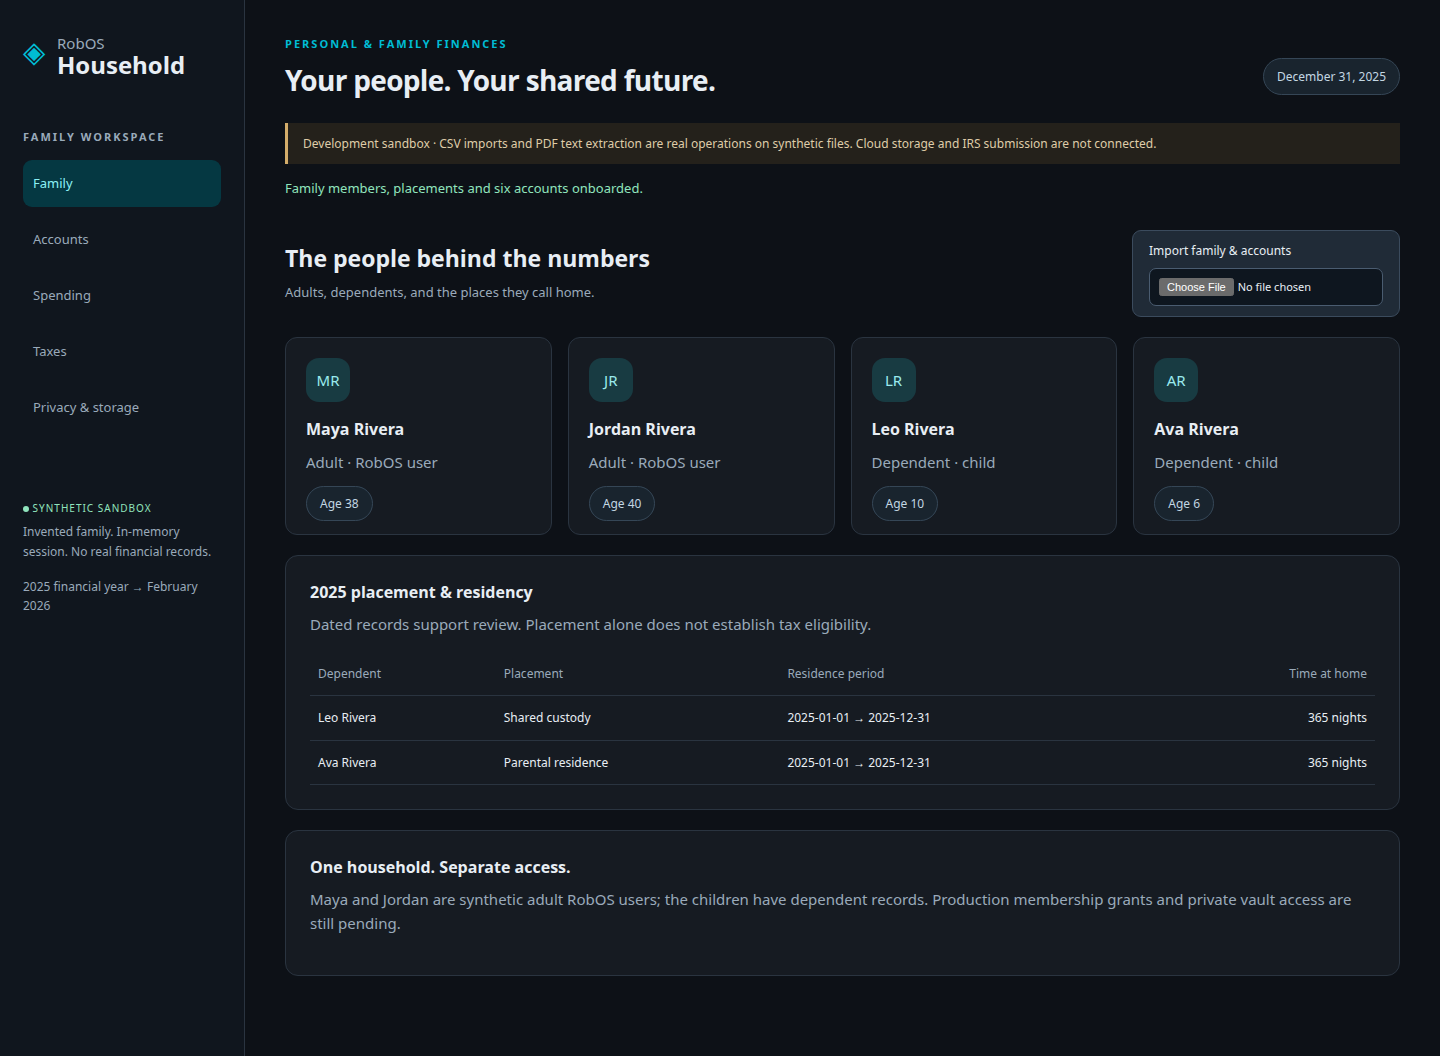The width and height of the screenshot is (1440, 1056).
Task: Select Jordan Rivera's JR avatar
Action: (x=611, y=380)
